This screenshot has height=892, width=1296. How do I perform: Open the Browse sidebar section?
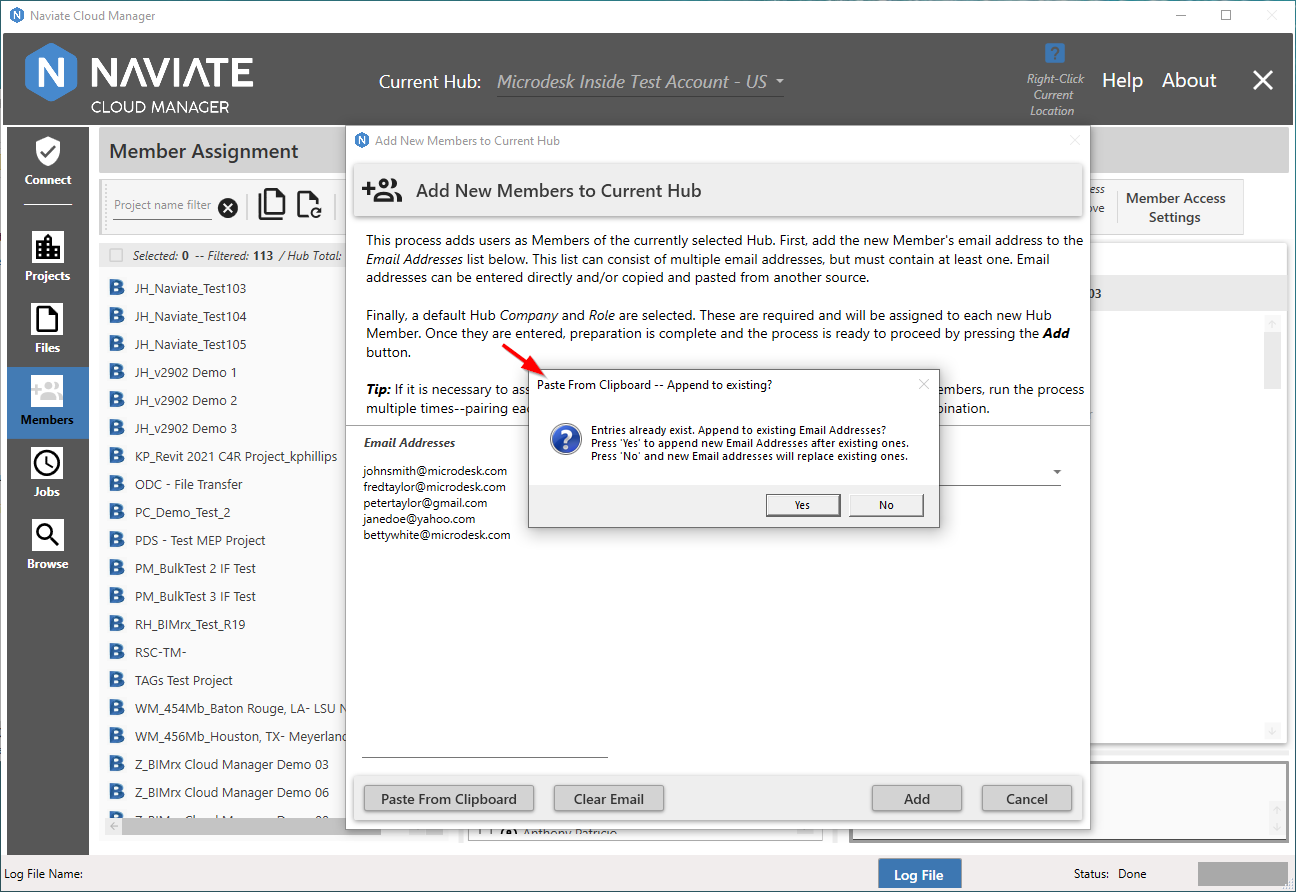pos(48,545)
